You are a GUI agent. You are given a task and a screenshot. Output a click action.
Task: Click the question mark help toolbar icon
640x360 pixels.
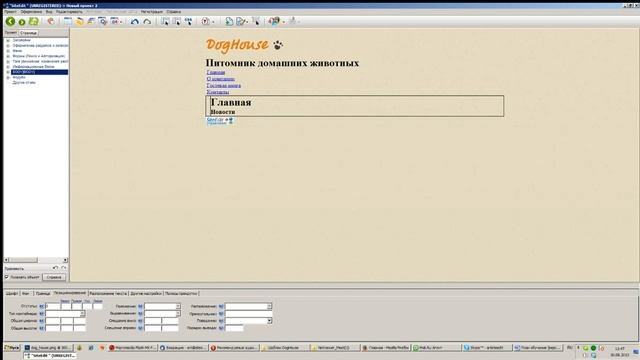pyautogui.click(x=206, y=21)
